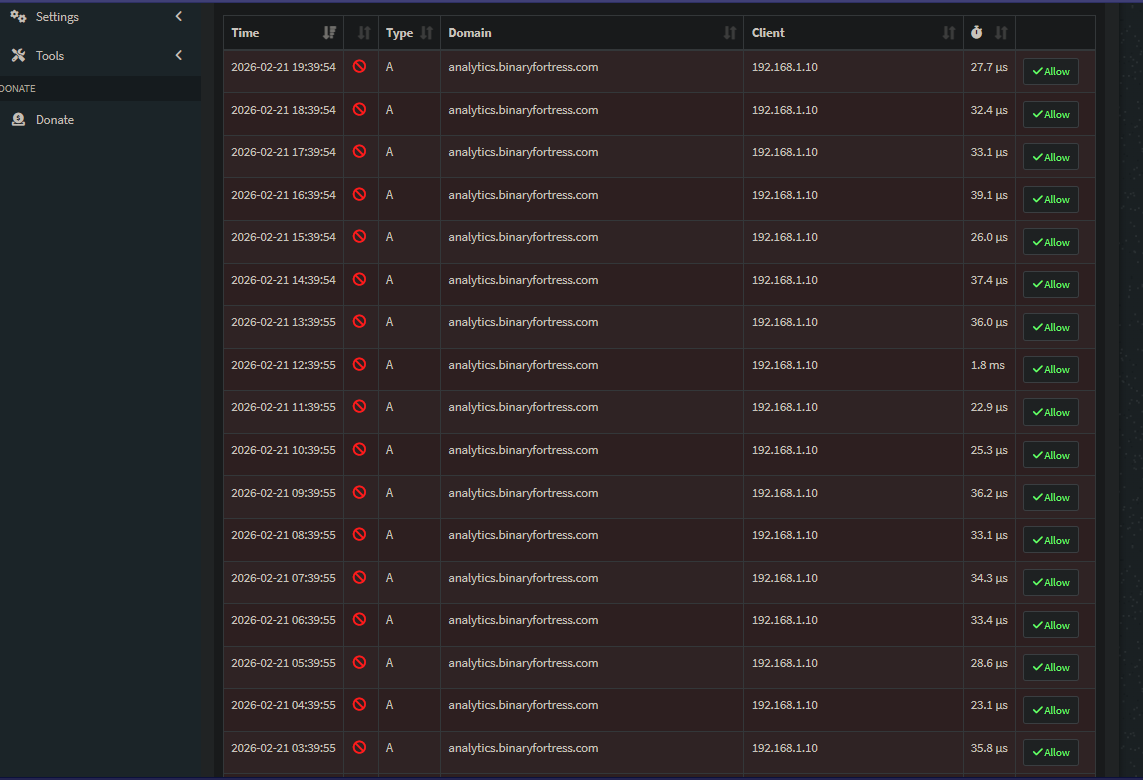Expand the Tools submenu chevron

[179, 55]
